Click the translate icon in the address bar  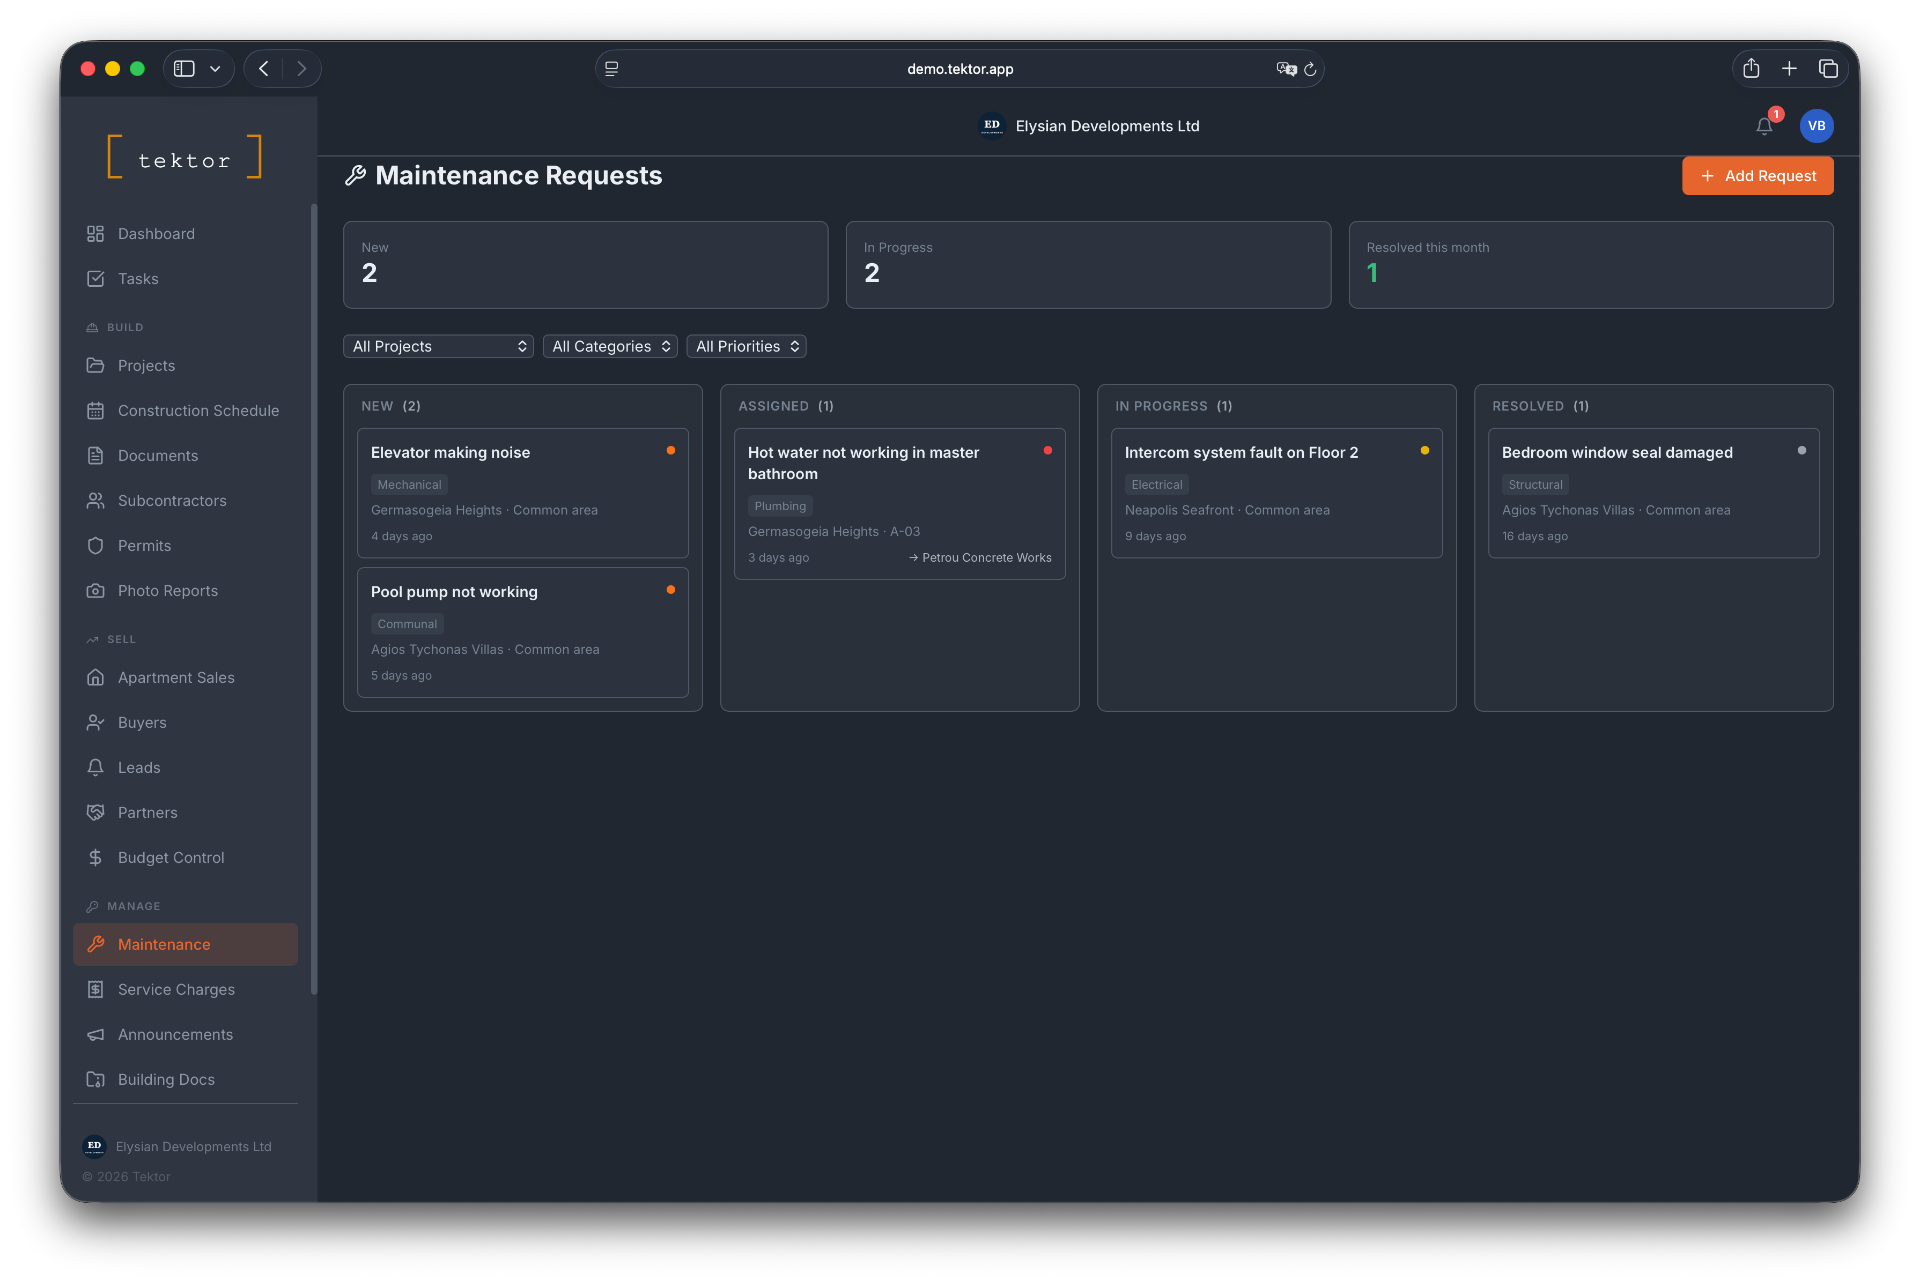click(x=1286, y=69)
